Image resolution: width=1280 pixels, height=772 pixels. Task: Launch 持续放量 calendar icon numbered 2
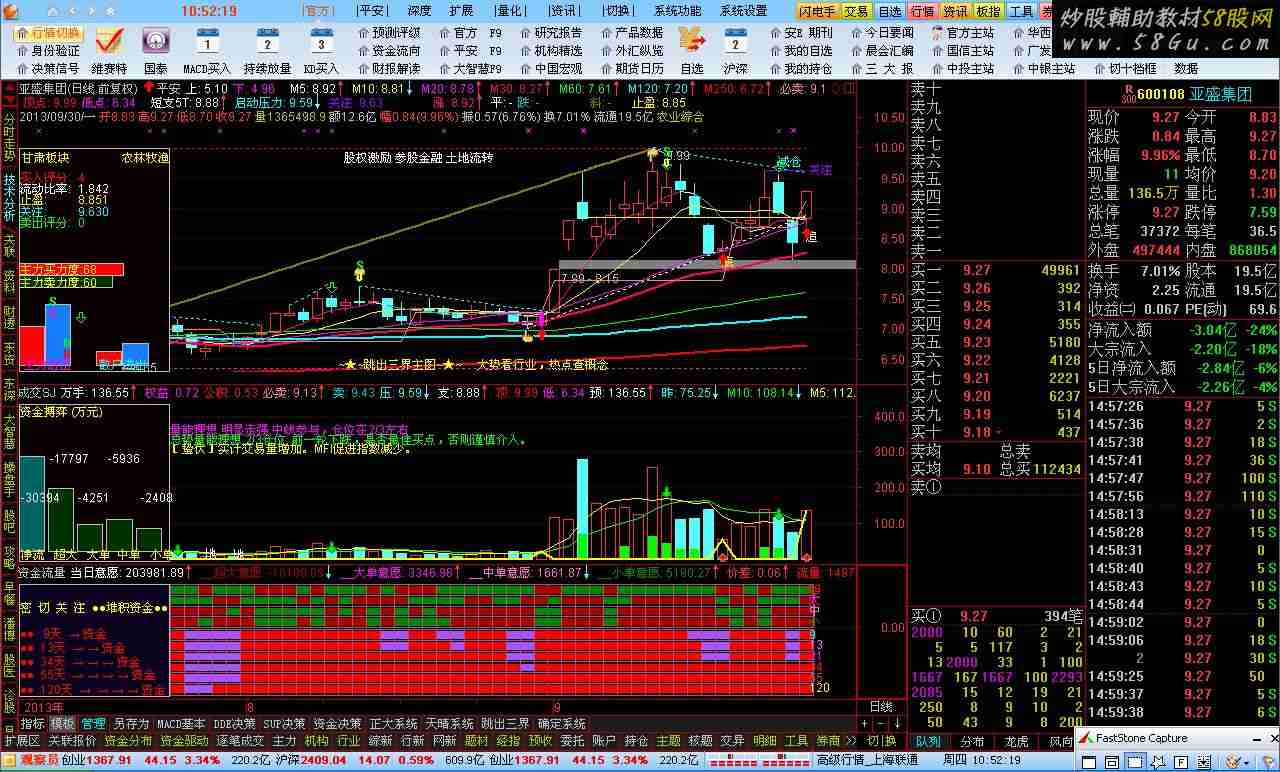(x=267, y=42)
